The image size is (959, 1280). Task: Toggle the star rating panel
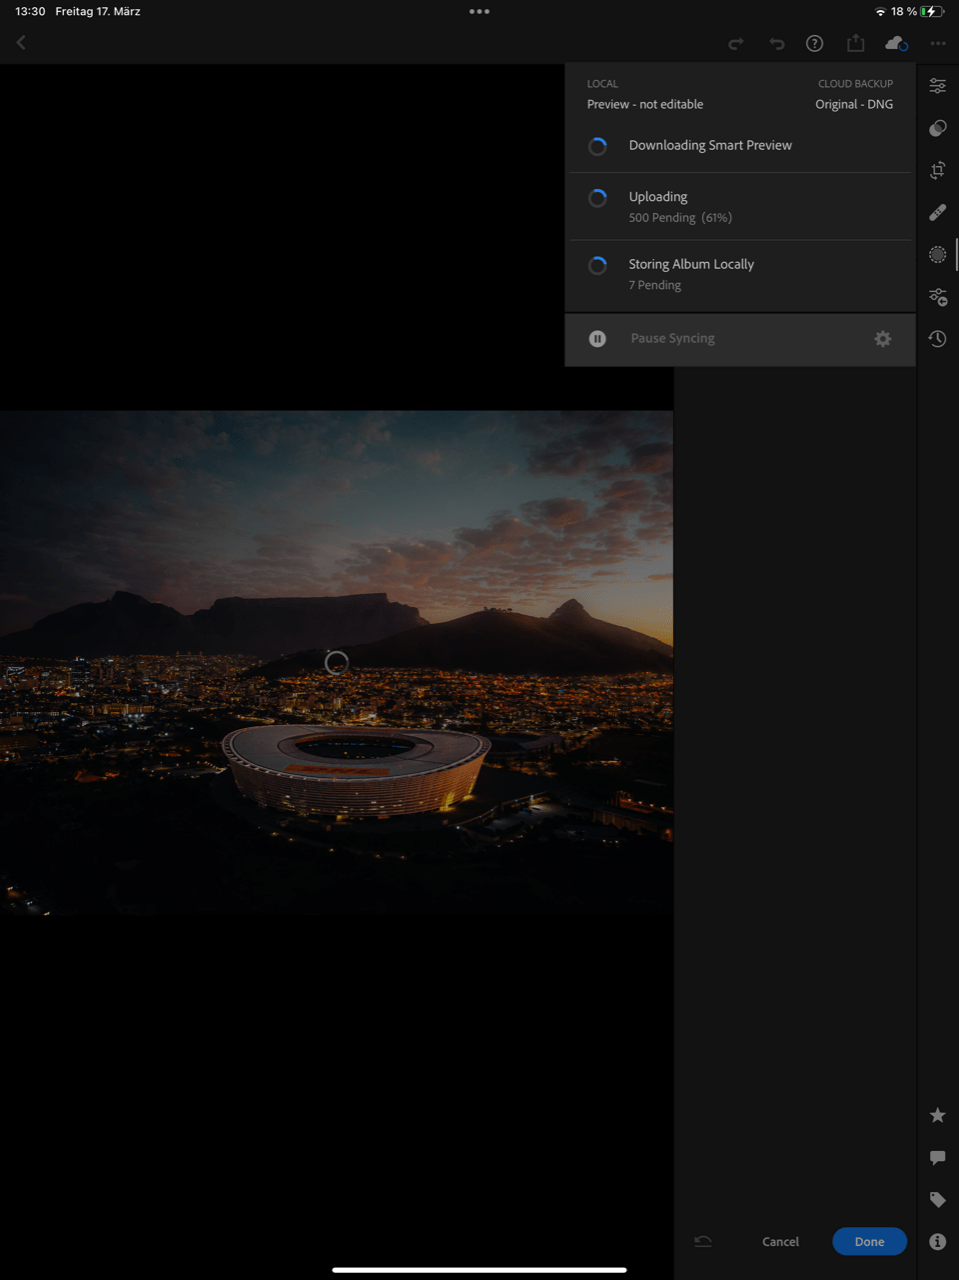point(937,1115)
